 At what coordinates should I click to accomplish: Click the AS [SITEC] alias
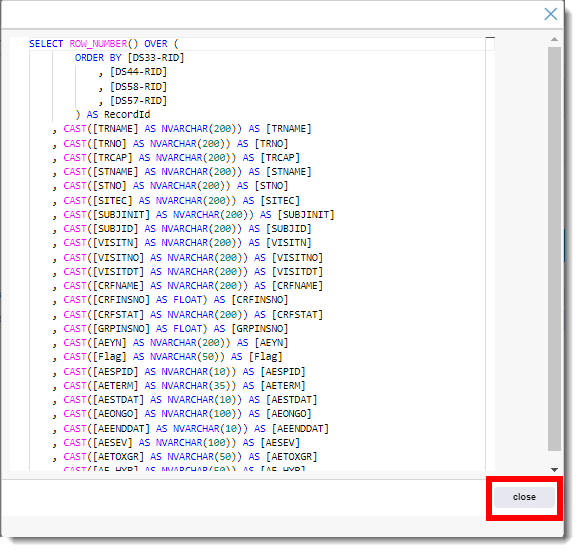[271, 201]
